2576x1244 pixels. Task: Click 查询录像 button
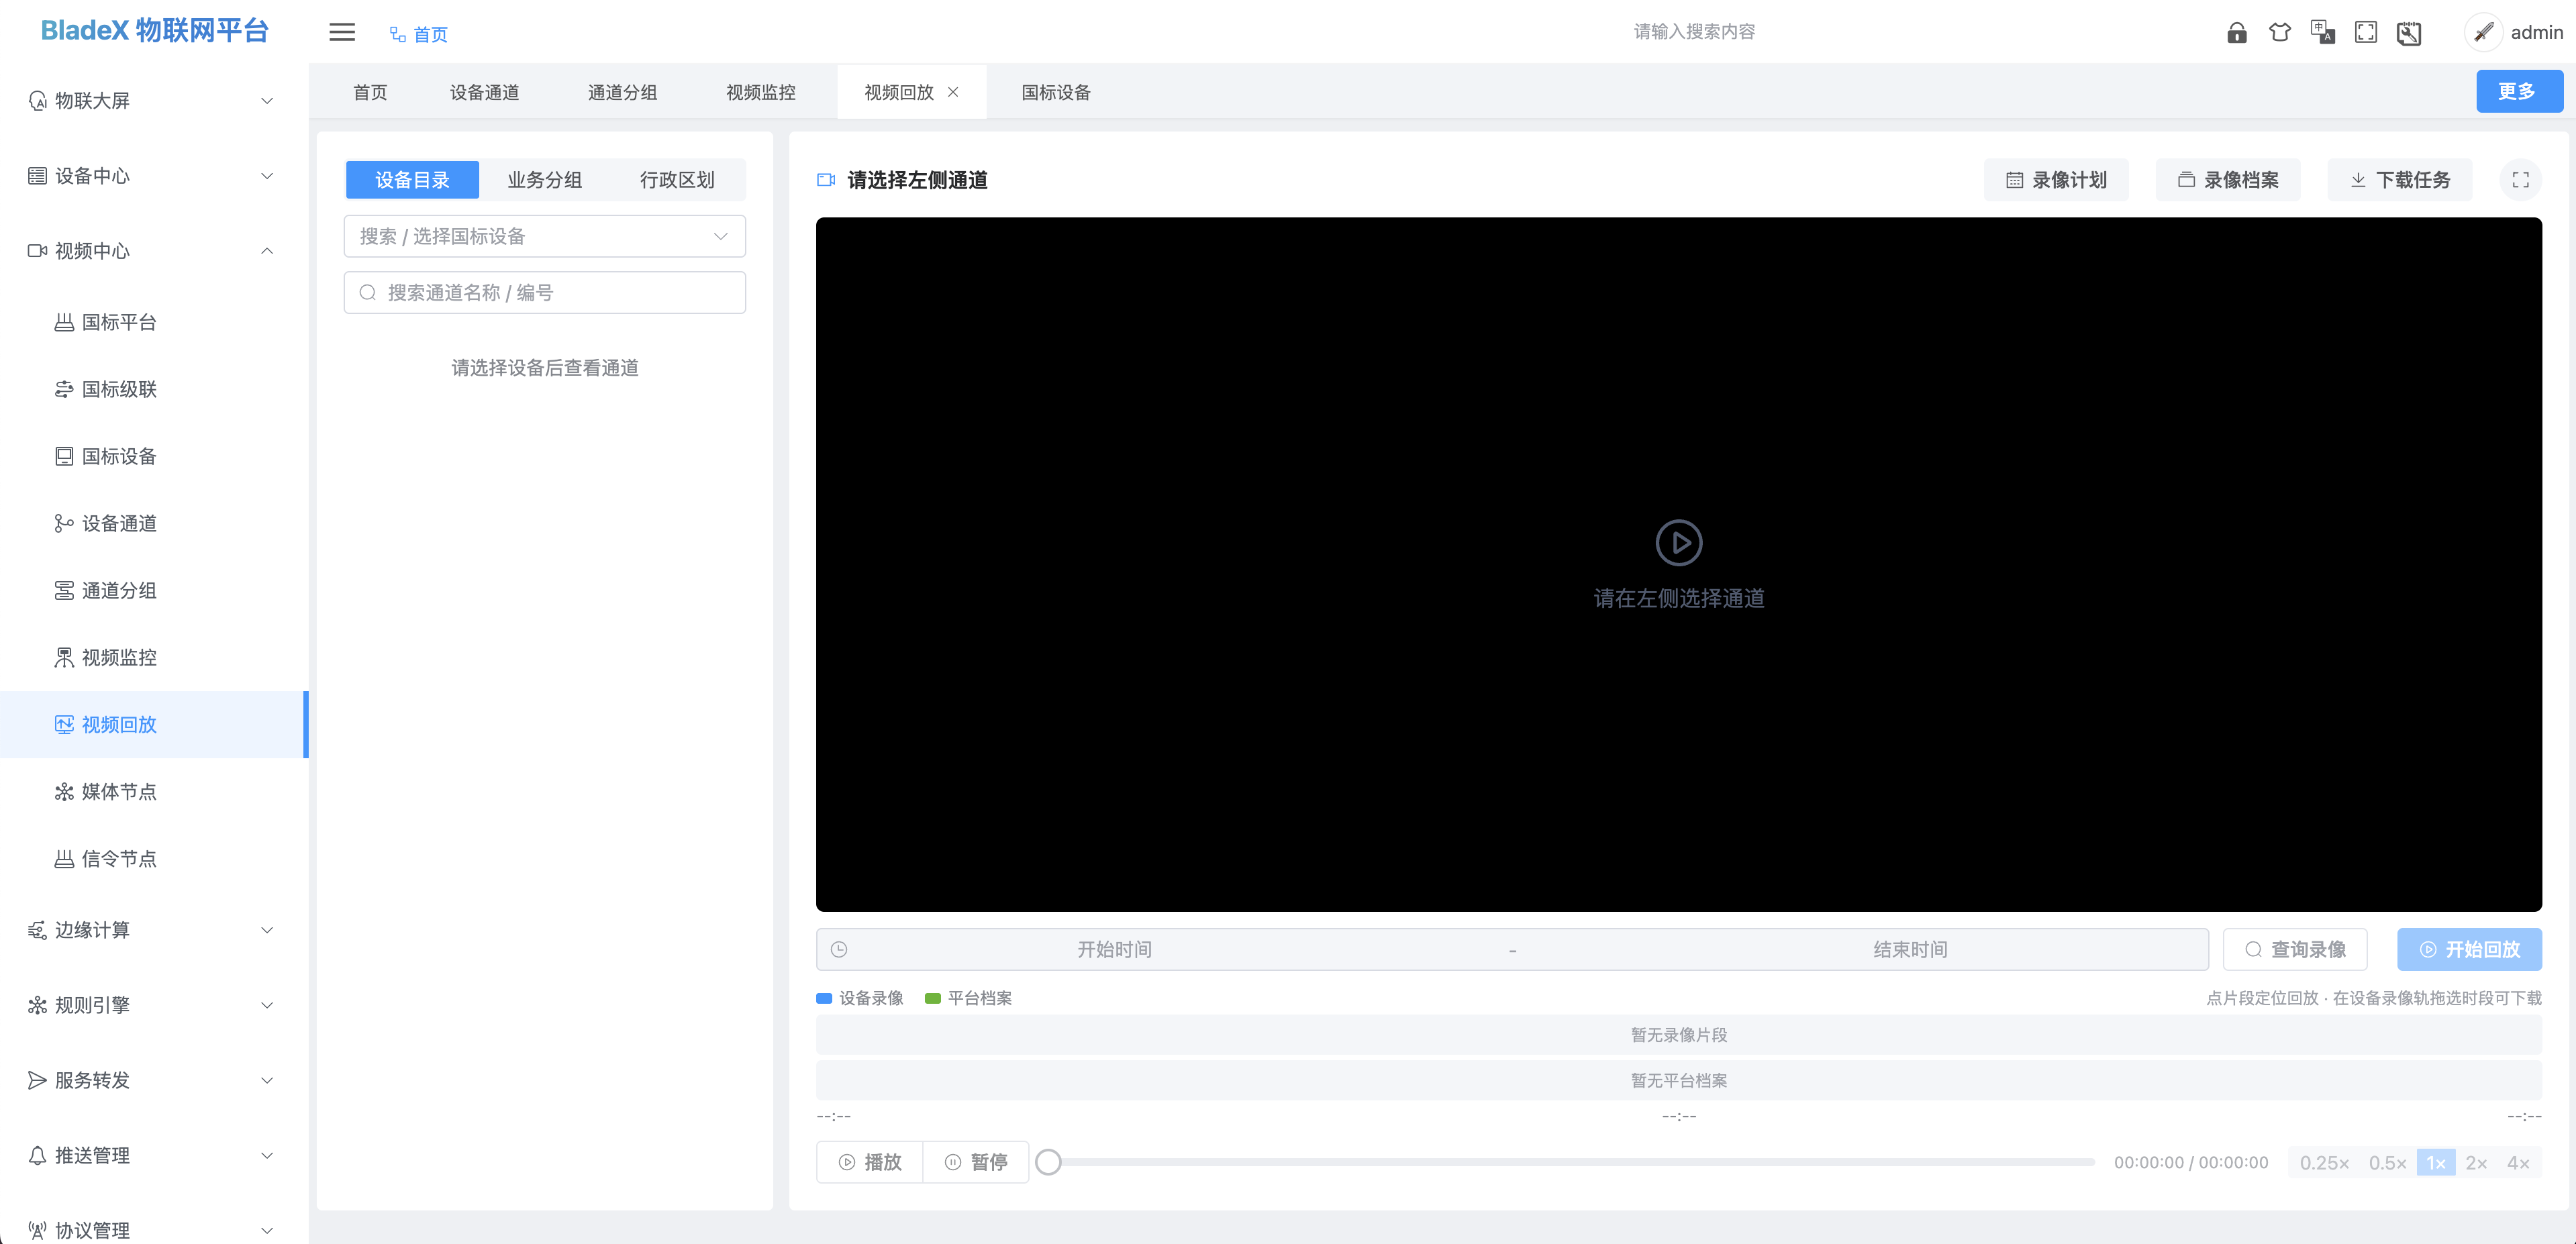click(2295, 949)
